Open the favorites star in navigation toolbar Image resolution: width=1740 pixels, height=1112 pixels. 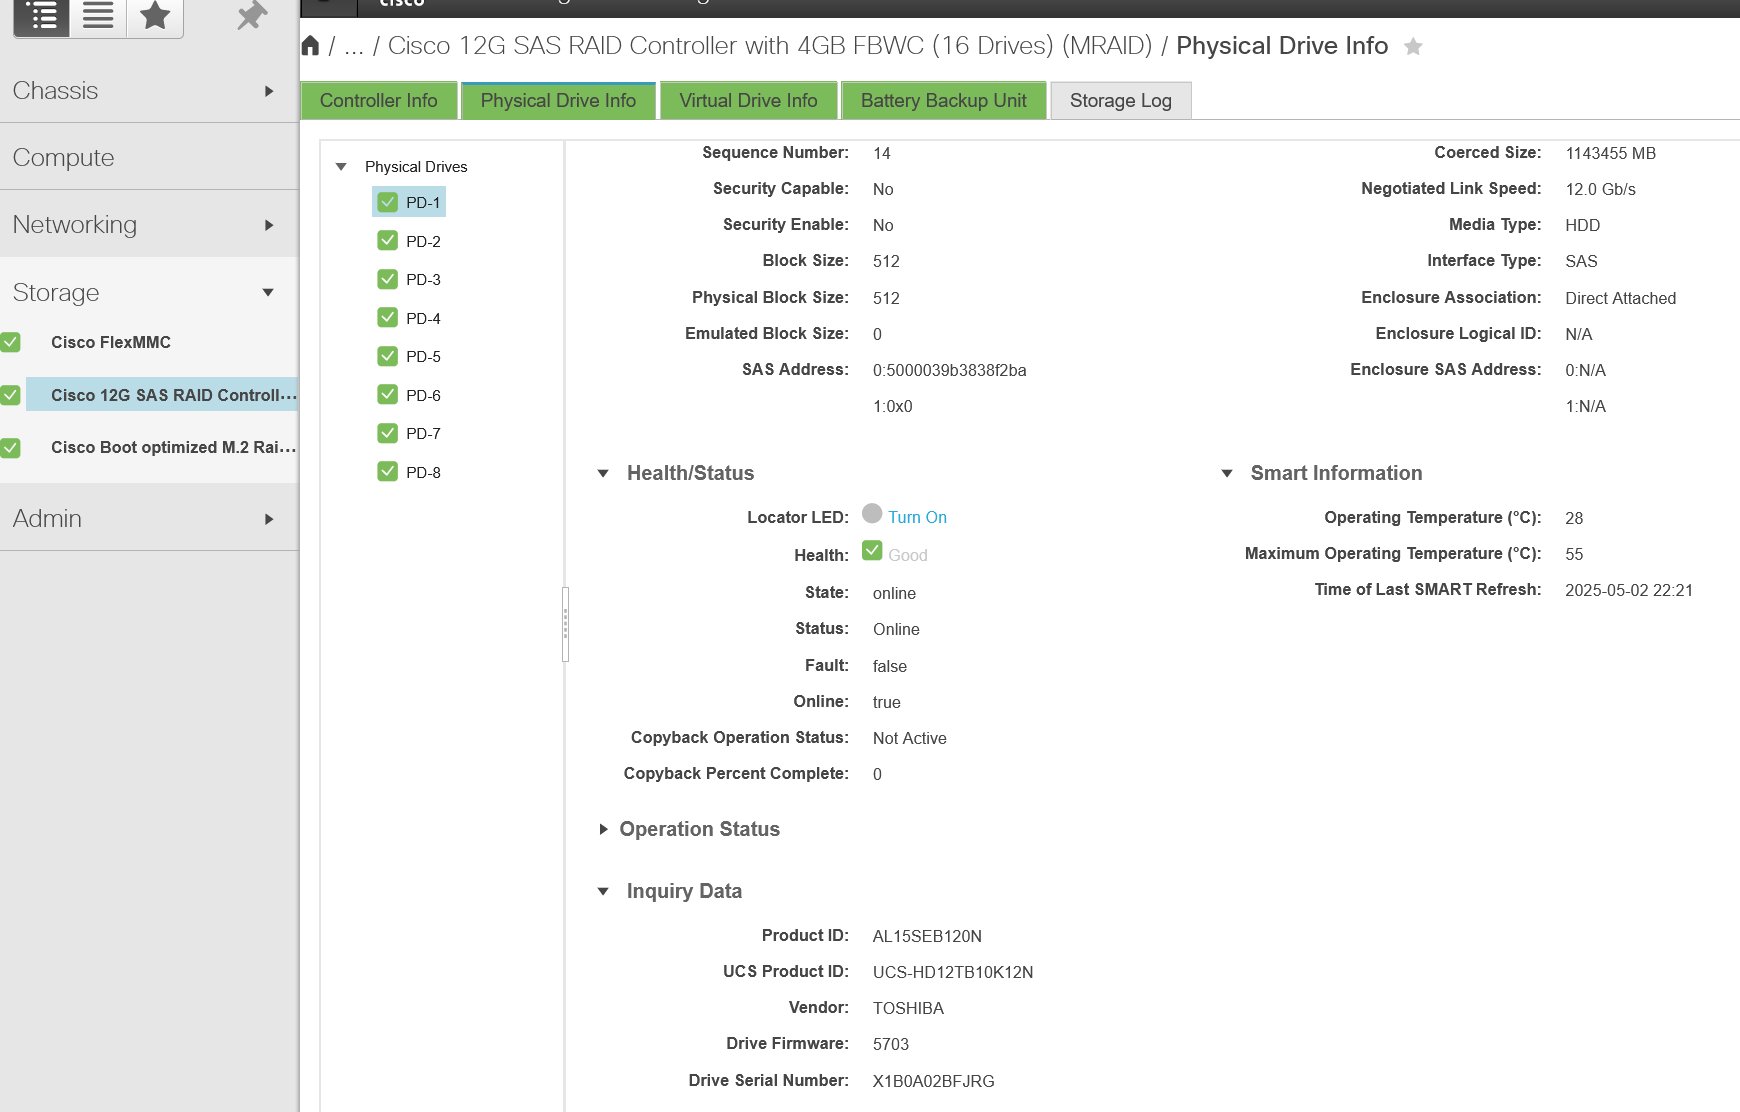[x=155, y=16]
